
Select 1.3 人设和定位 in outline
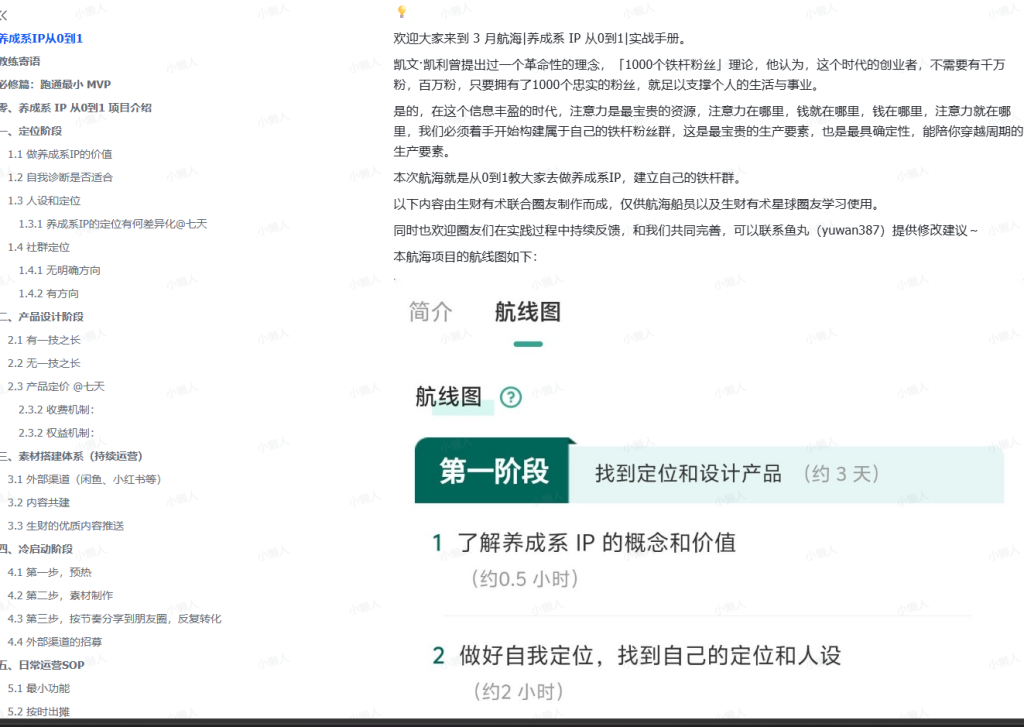point(44,201)
